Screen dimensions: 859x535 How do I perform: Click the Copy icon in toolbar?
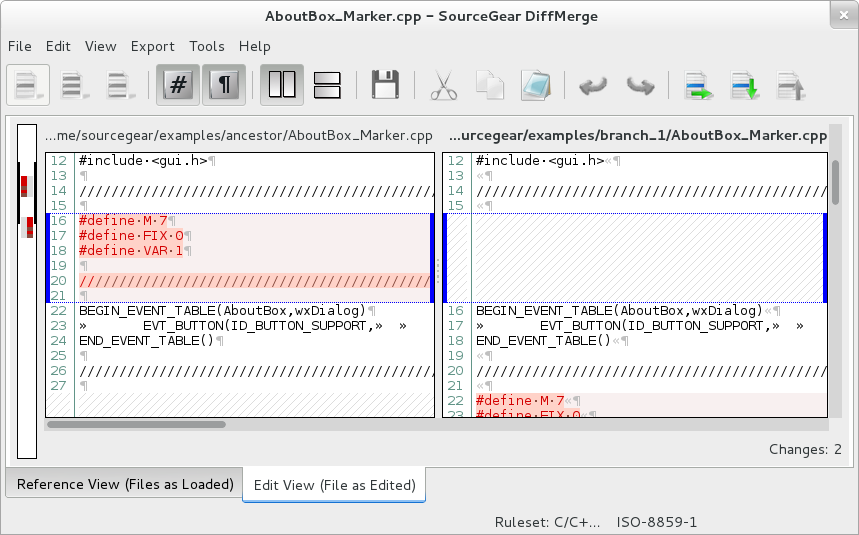click(489, 86)
